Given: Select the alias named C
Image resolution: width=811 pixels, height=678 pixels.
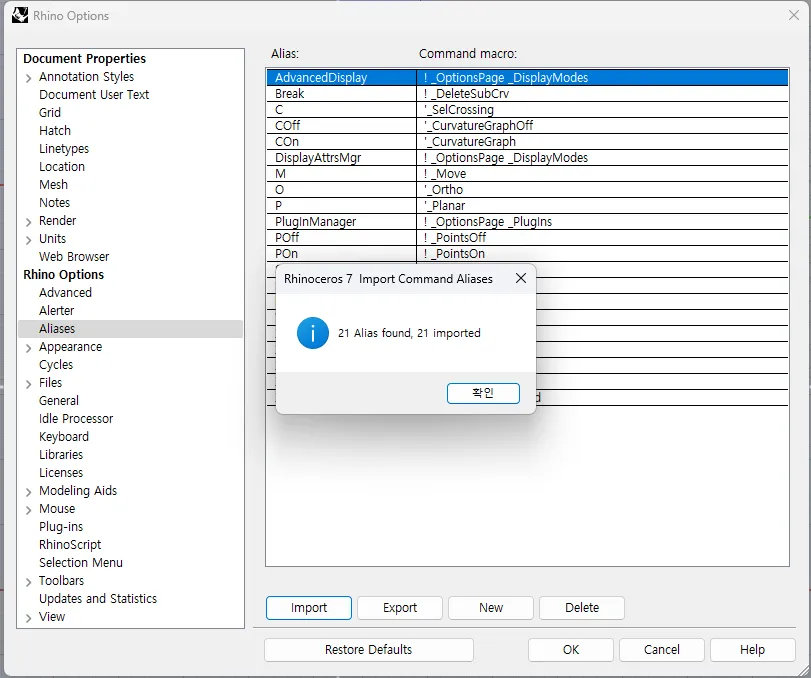Looking at the screenshot, I should (341, 110).
